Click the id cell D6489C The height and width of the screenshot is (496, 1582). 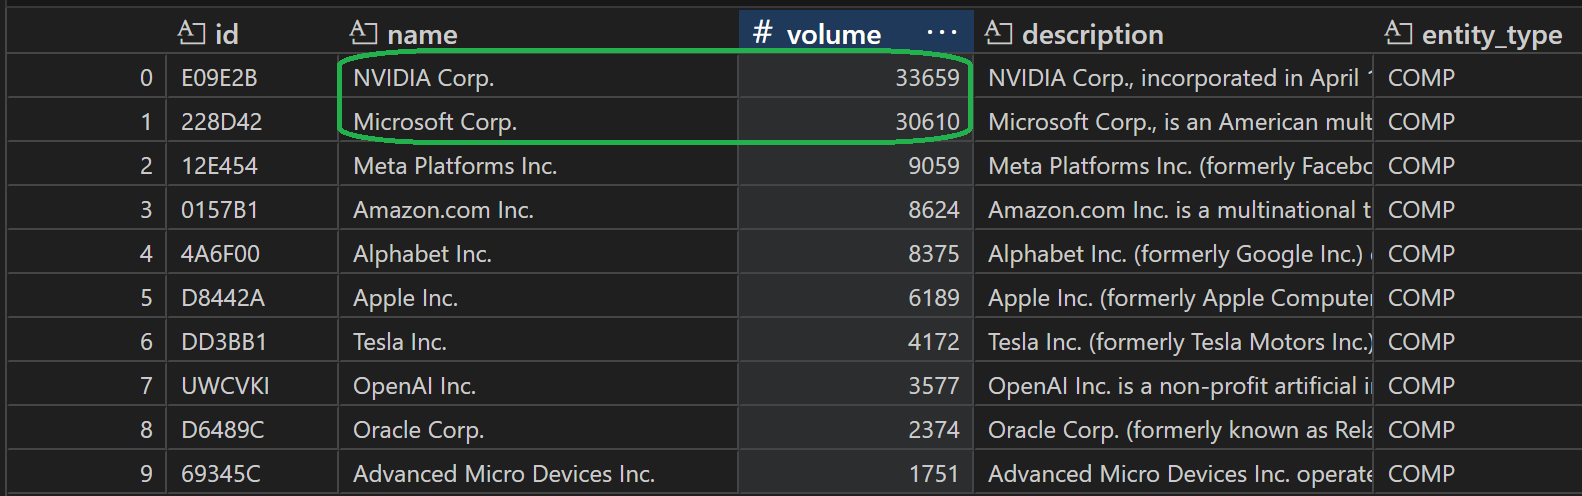pyautogui.click(x=252, y=430)
